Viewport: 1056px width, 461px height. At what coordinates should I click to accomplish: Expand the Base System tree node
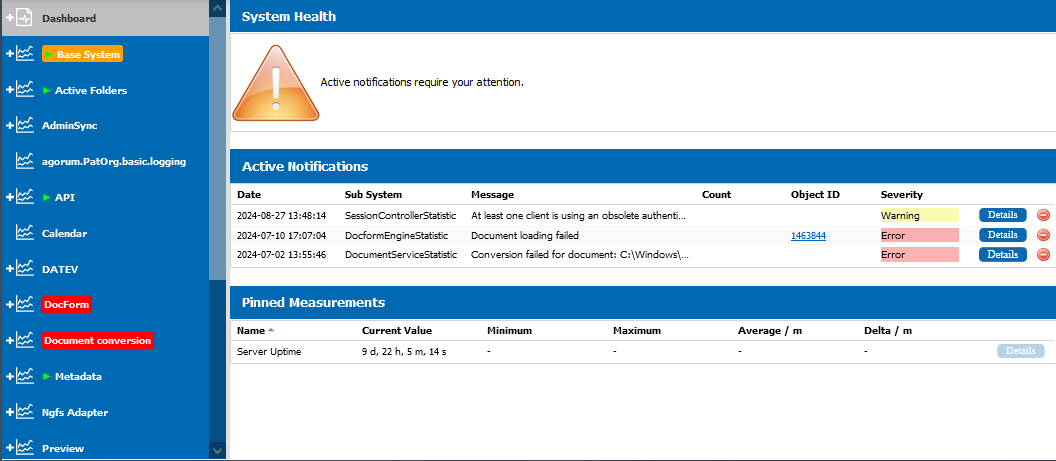point(10,54)
